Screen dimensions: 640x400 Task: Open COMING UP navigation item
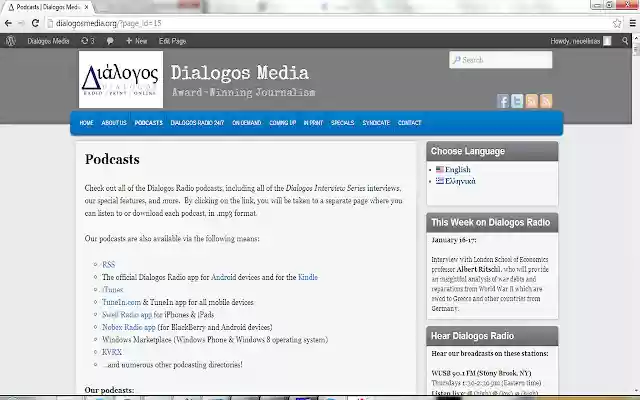[x=282, y=123]
